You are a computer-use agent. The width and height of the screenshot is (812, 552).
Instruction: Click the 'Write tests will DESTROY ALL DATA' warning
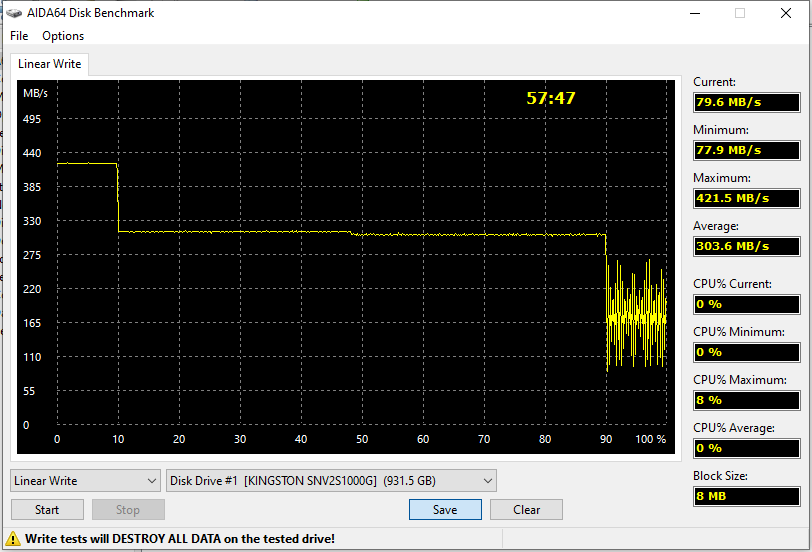pyautogui.click(x=180, y=539)
